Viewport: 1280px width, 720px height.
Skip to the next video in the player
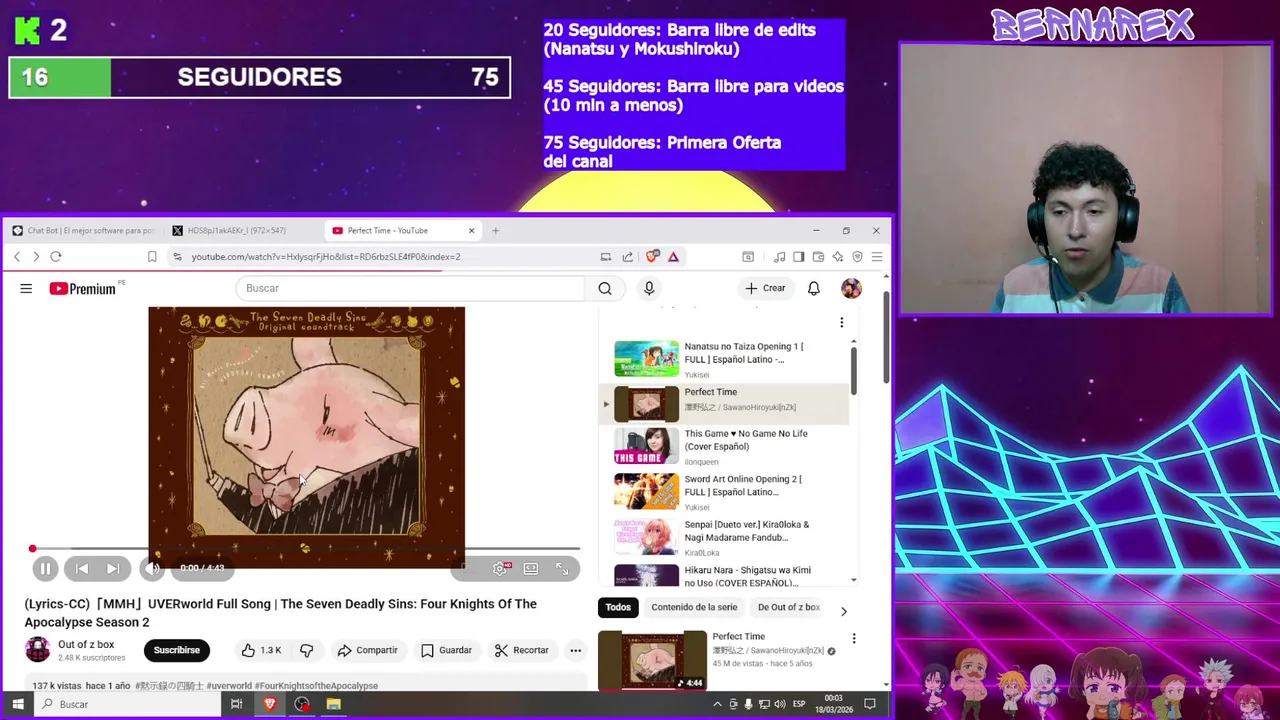[x=113, y=568]
